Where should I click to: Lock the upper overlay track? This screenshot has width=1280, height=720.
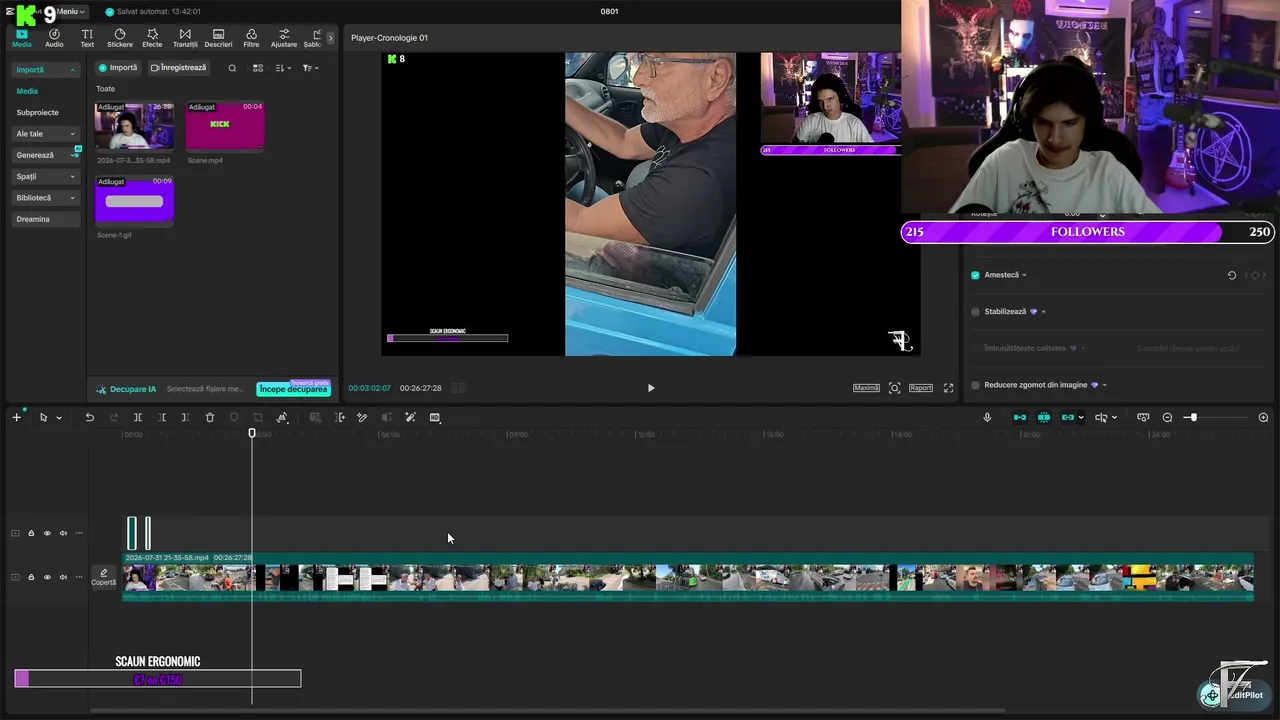31,533
